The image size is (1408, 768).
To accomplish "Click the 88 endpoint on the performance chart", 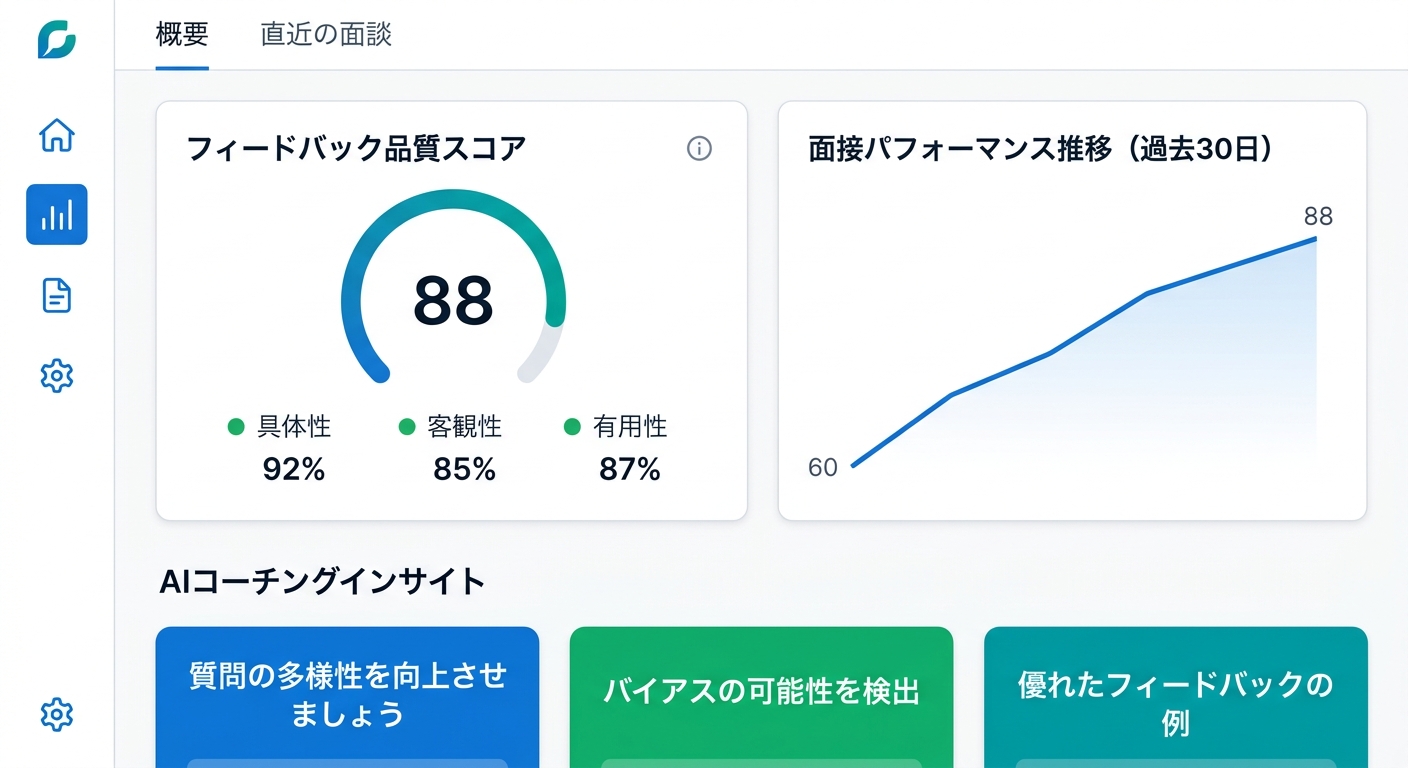I will [x=1318, y=216].
